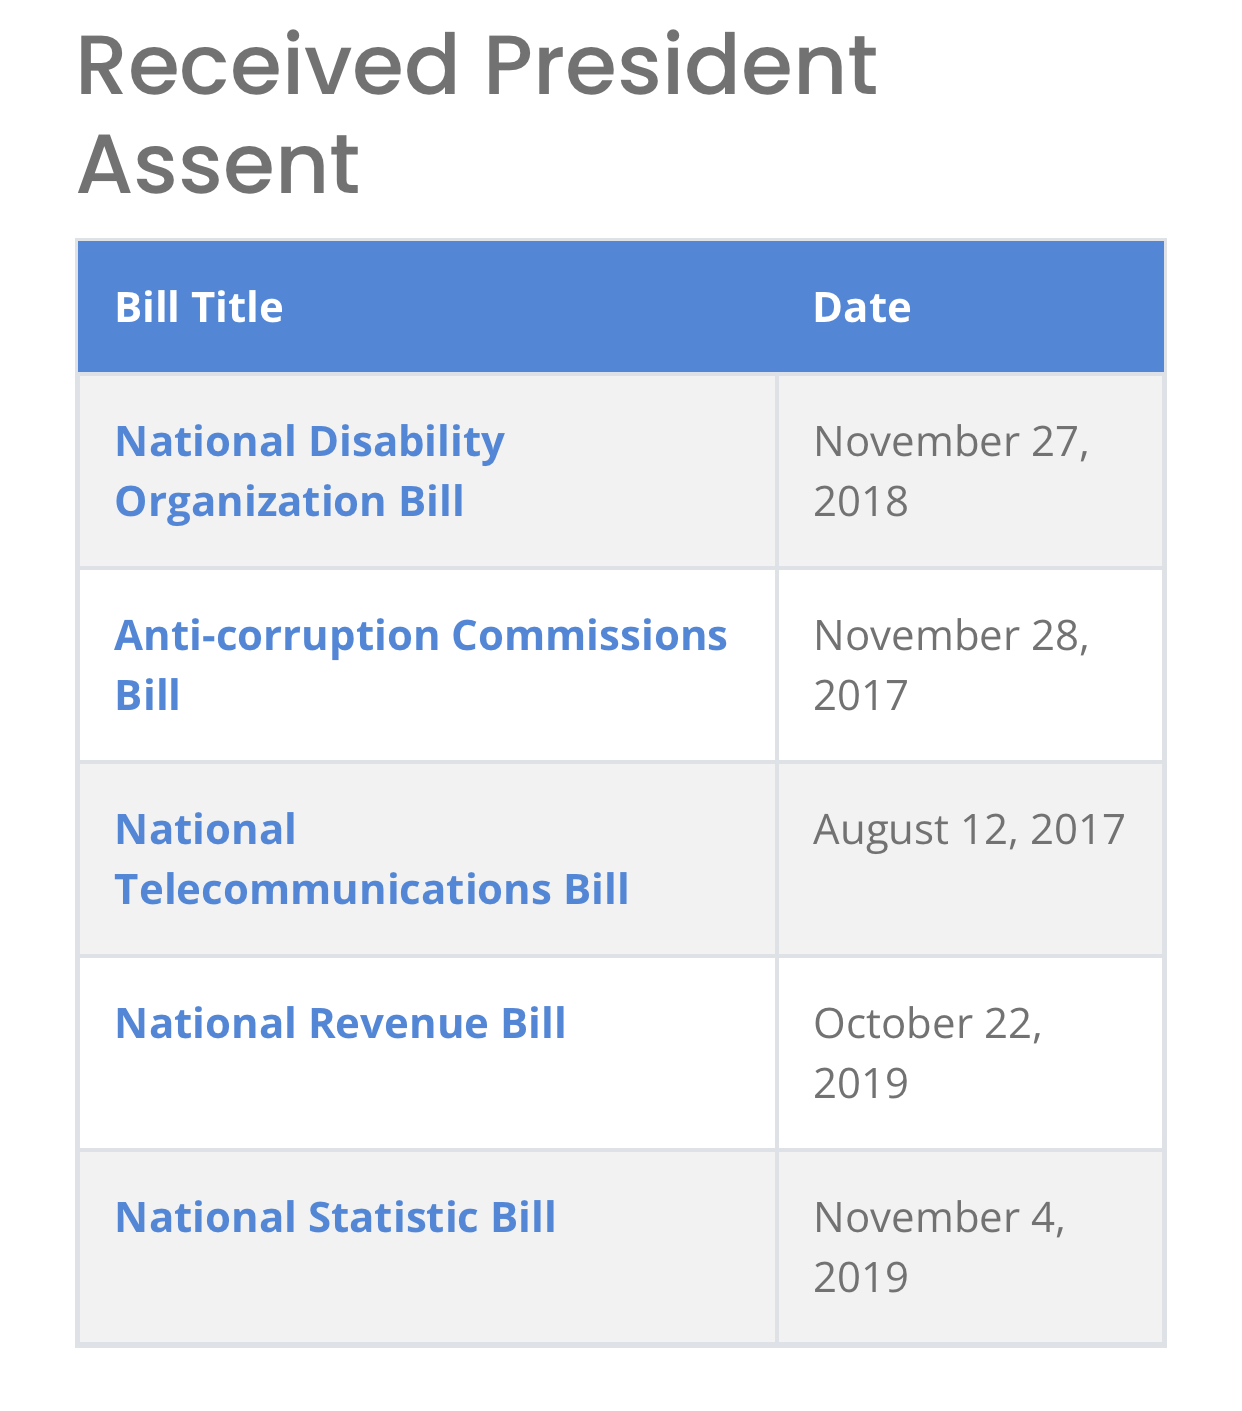Click the Date column header
The image size is (1242, 1411).
tap(862, 307)
